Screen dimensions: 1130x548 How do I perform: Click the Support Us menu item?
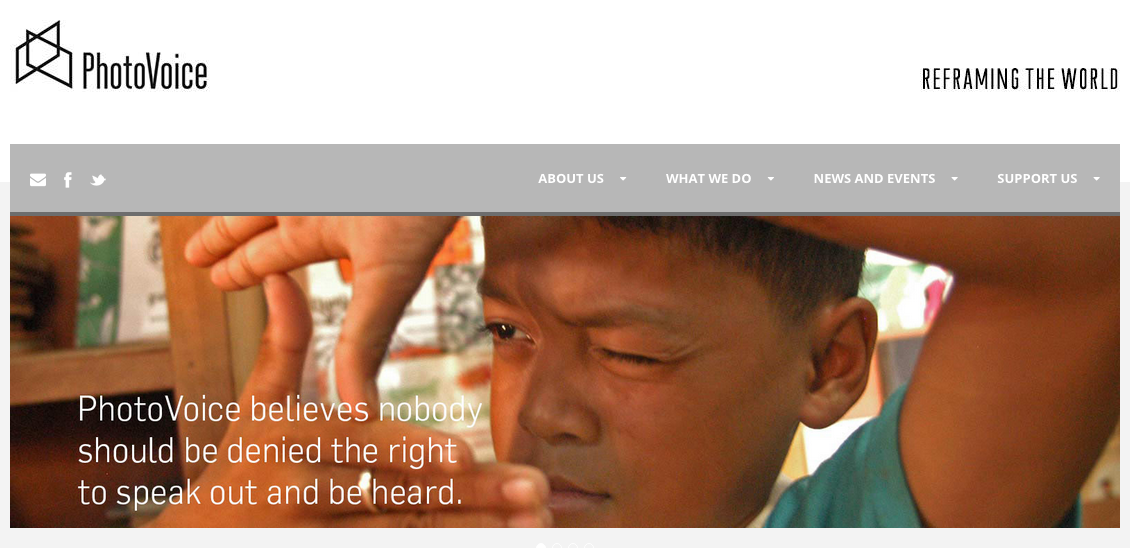1037,179
